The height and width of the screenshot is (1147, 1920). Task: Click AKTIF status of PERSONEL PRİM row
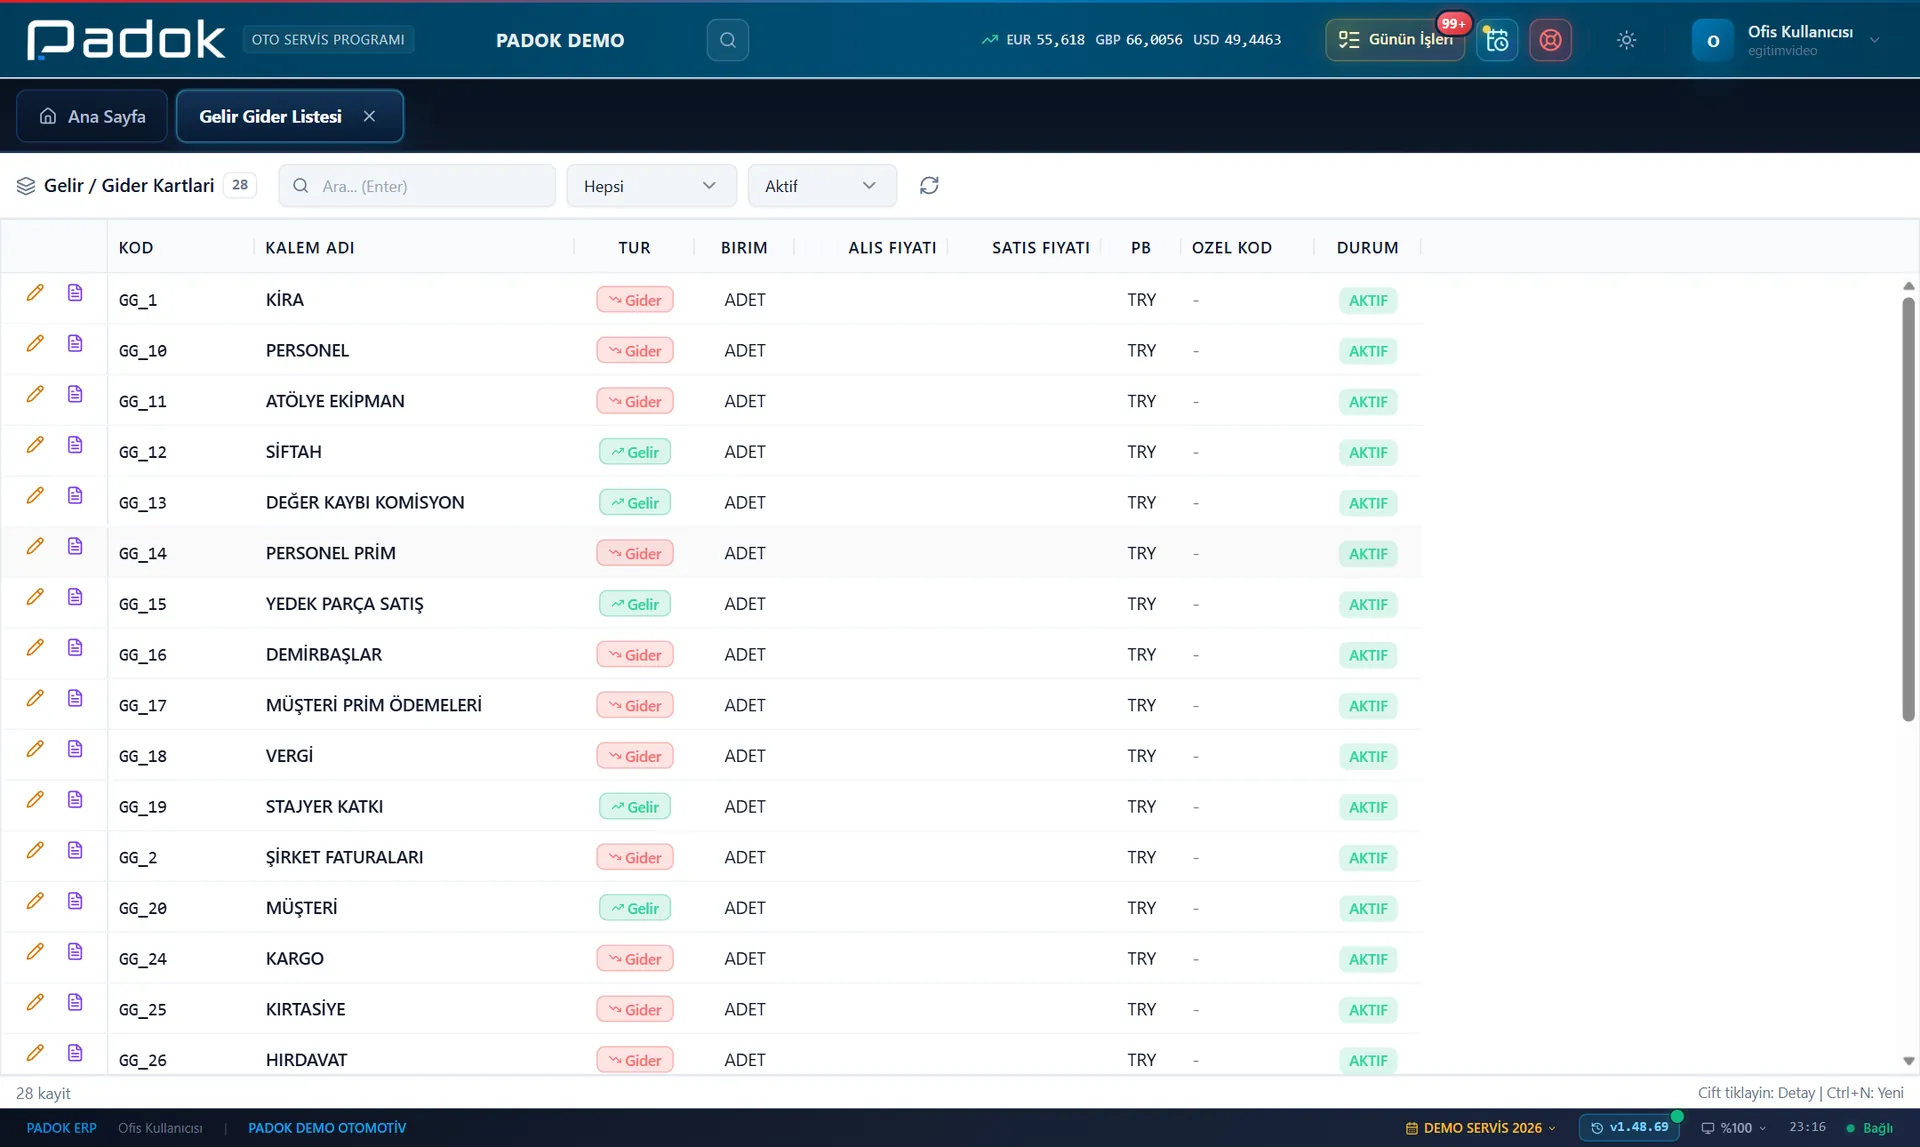pyautogui.click(x=1368, y=554)
